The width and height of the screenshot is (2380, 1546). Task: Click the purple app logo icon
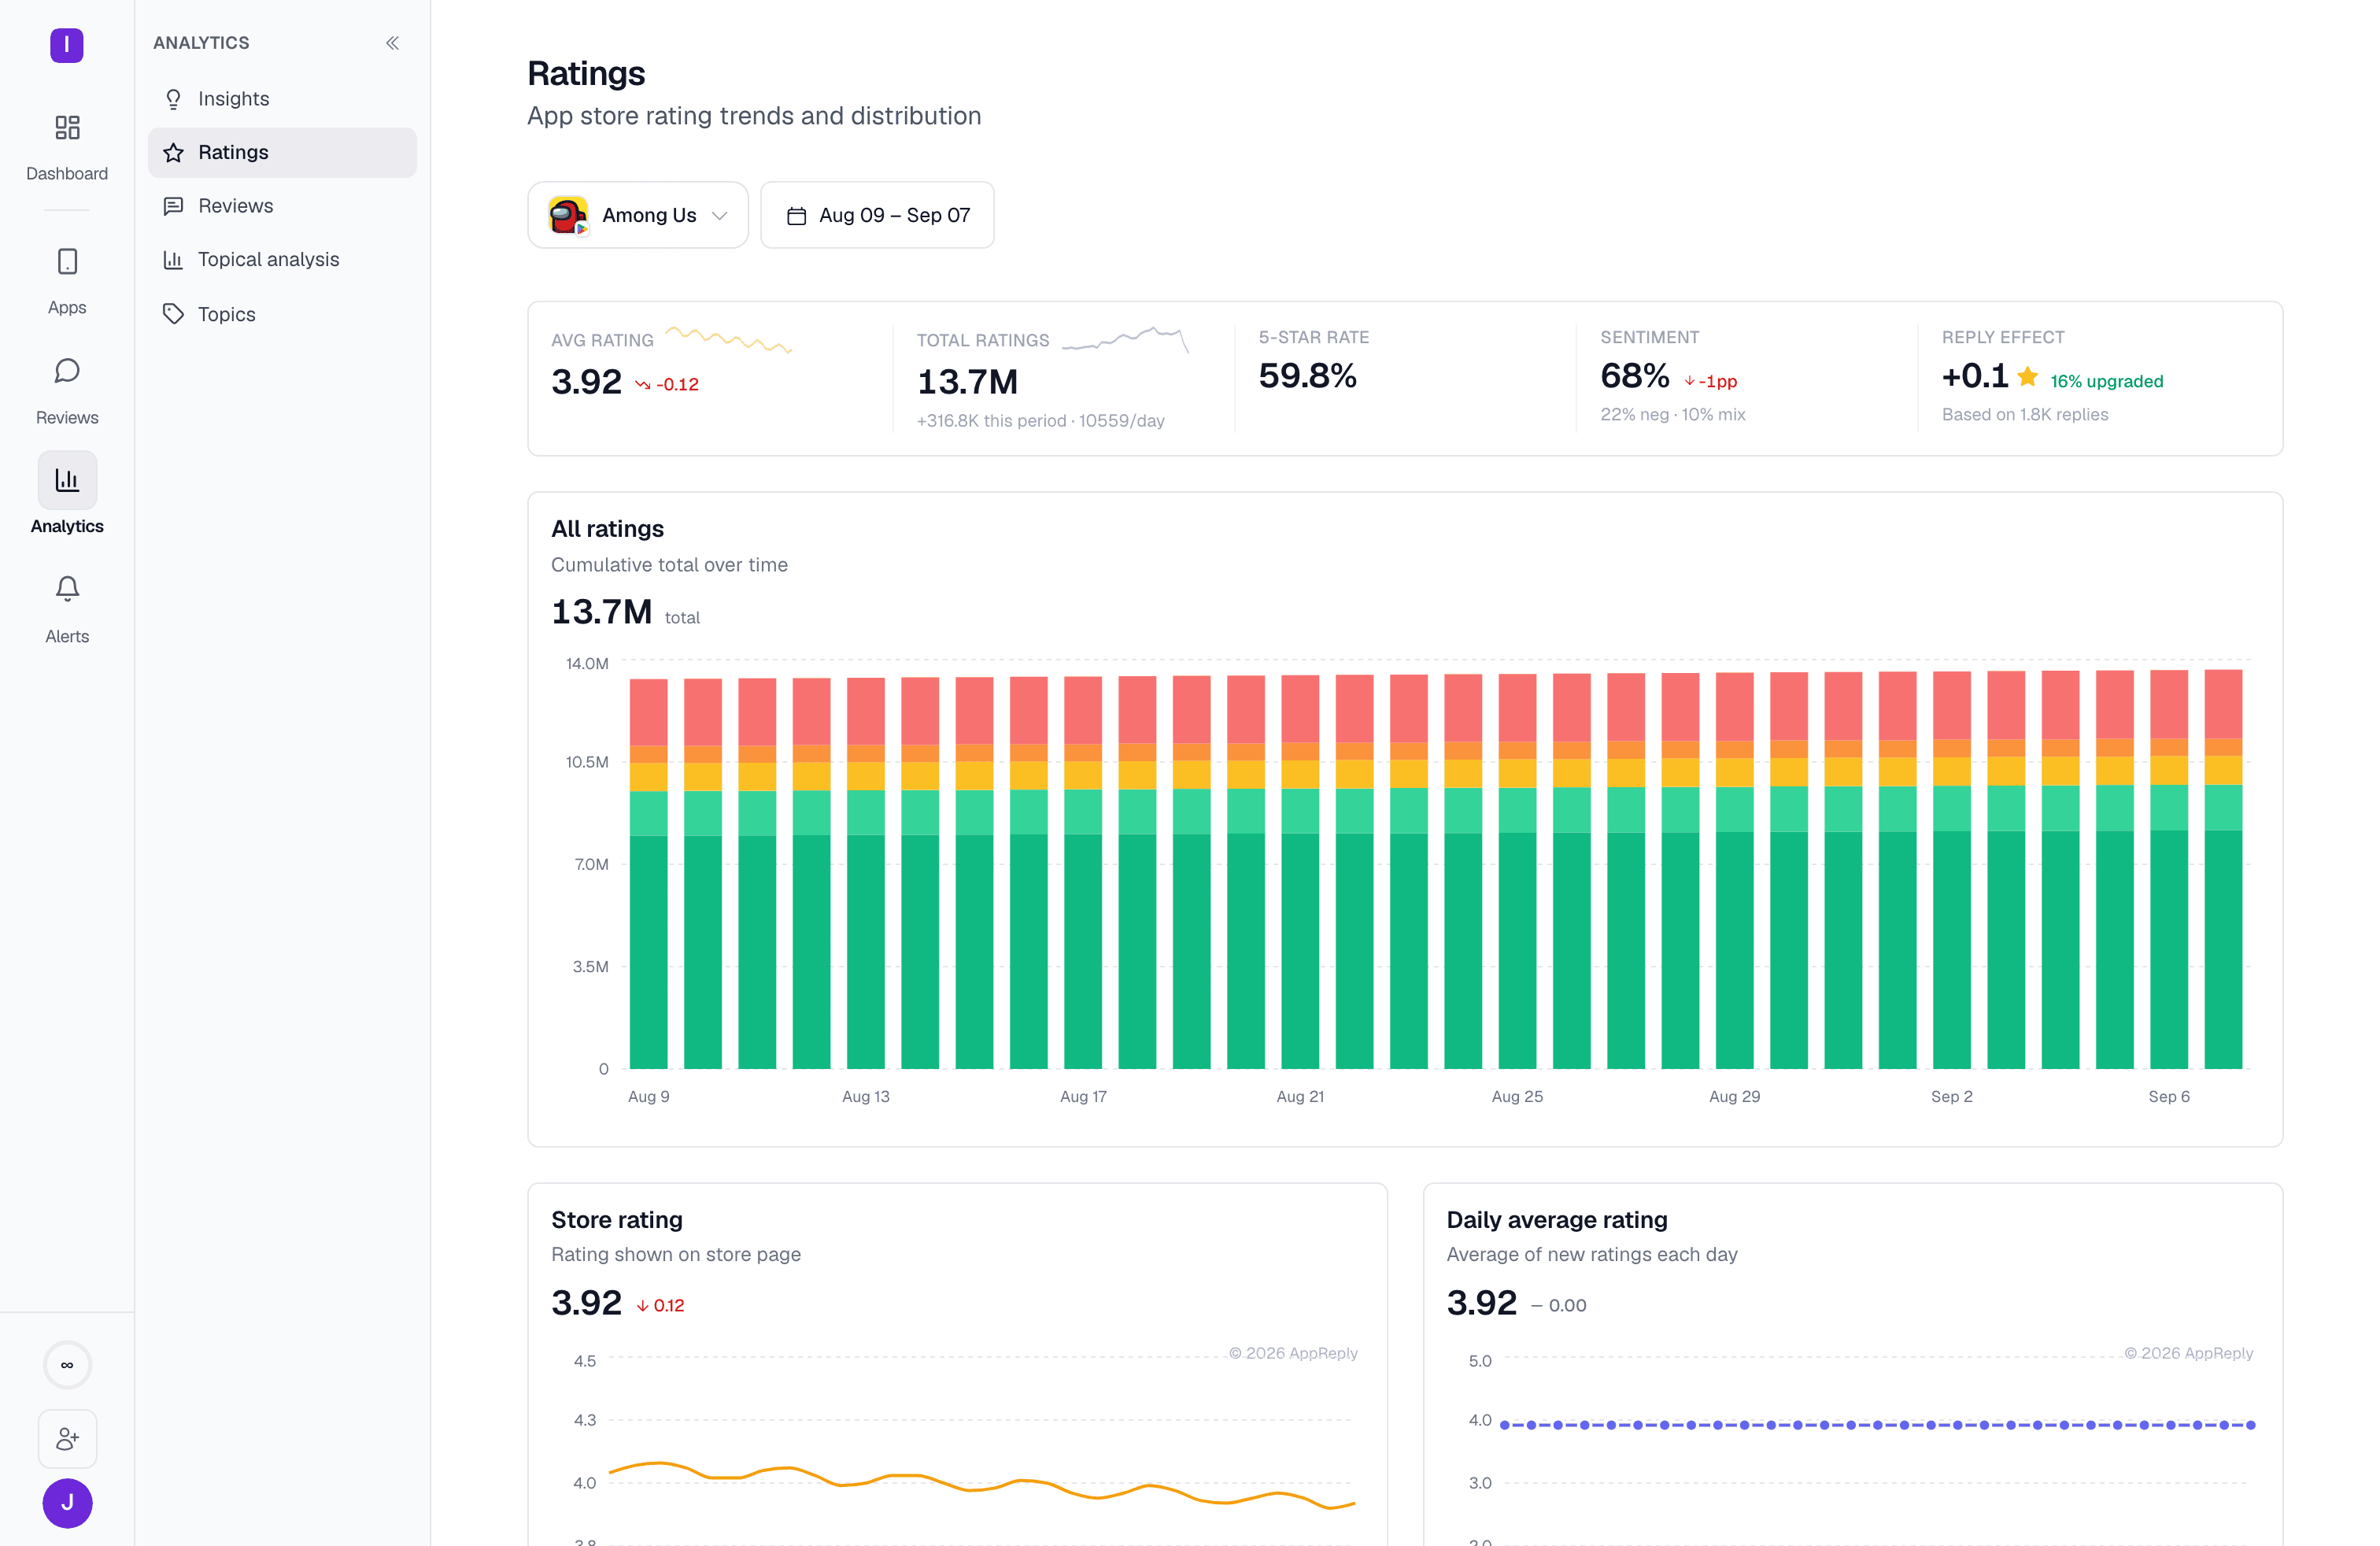pos(67,44)
